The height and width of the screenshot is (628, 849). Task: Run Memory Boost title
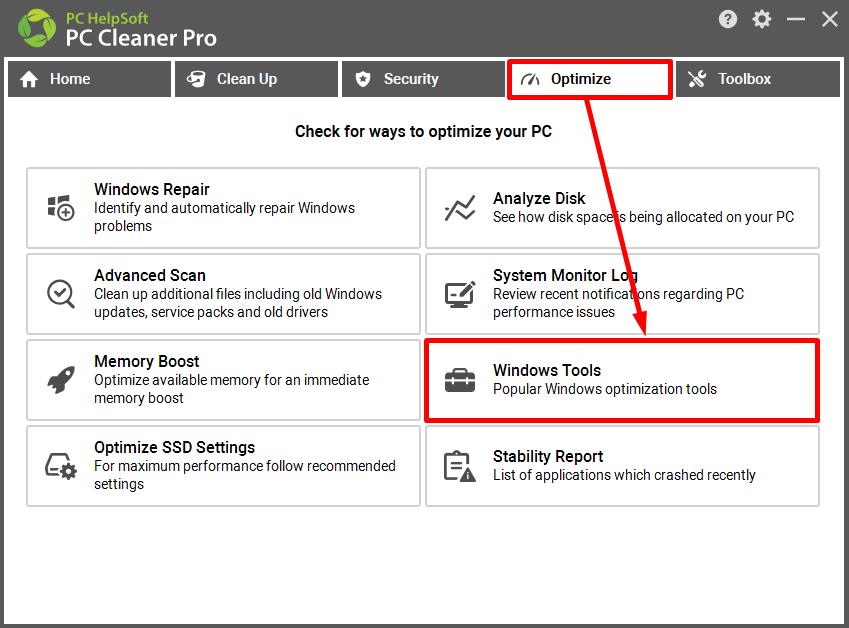tap(147, 362)
